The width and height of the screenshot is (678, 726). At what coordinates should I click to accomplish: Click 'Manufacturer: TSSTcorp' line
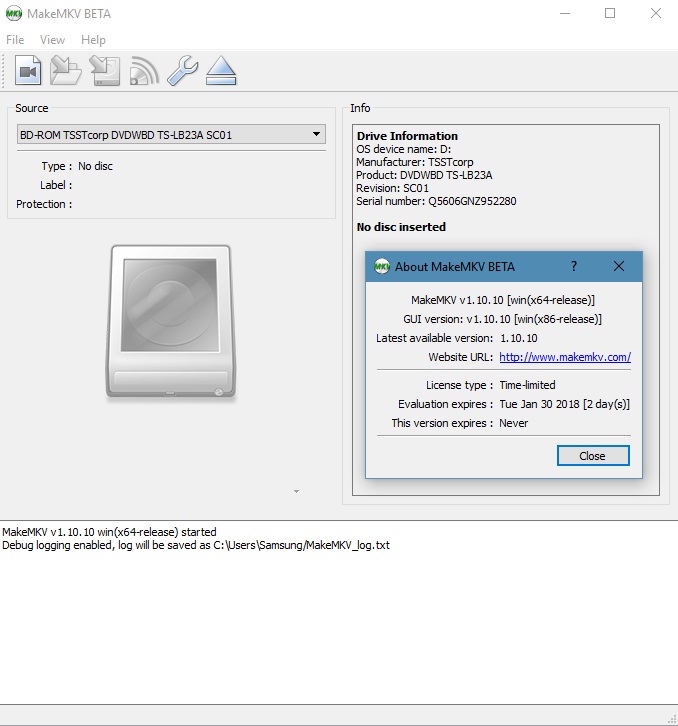[x=415, y=162]
